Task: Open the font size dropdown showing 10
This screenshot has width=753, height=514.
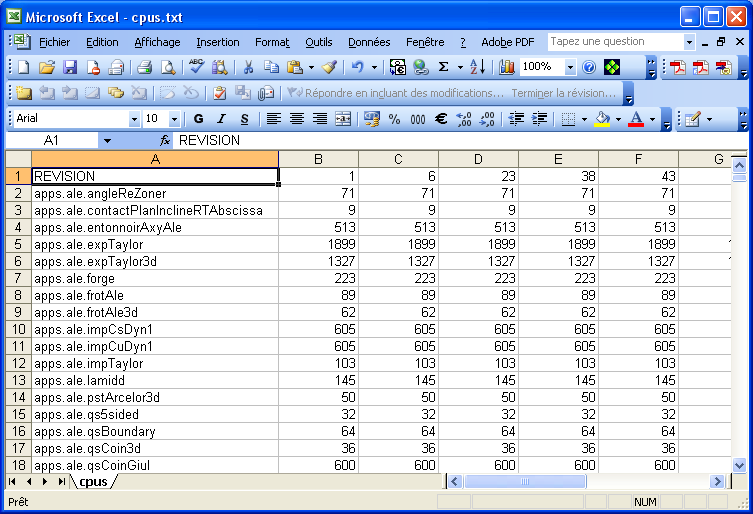Action: 174,119
